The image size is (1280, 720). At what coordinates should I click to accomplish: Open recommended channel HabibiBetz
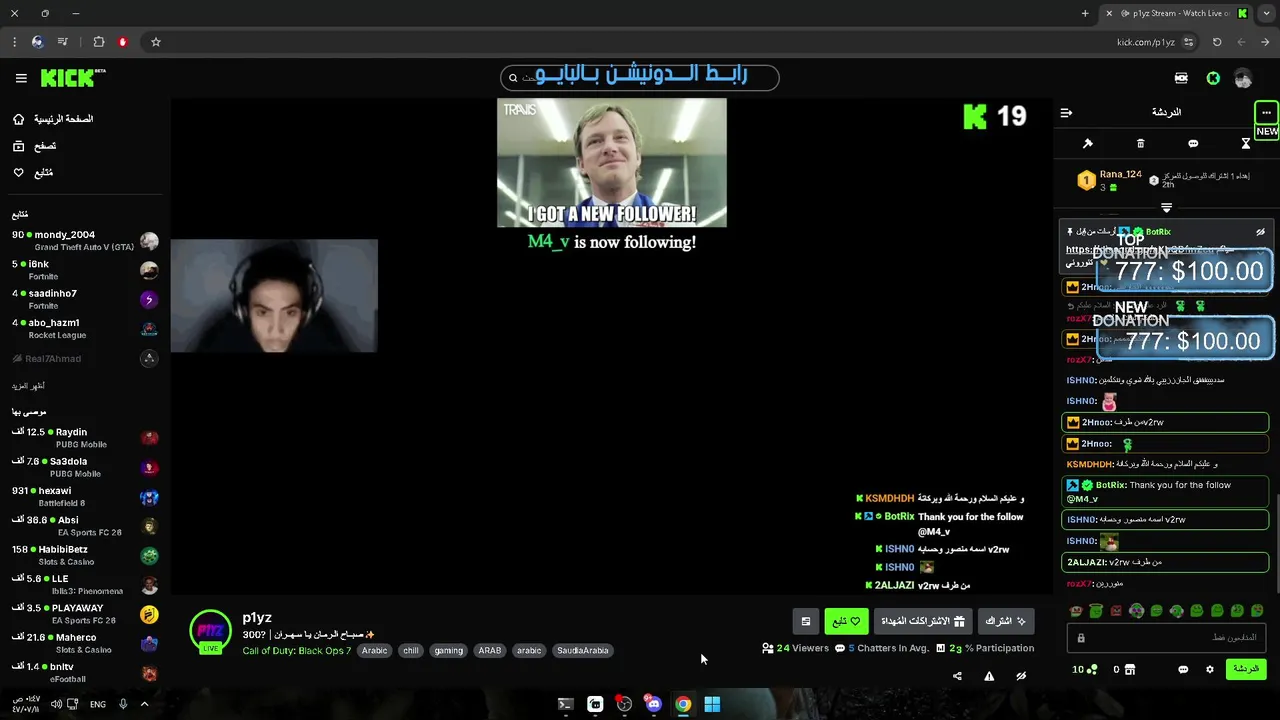click(x=85, y=555)
